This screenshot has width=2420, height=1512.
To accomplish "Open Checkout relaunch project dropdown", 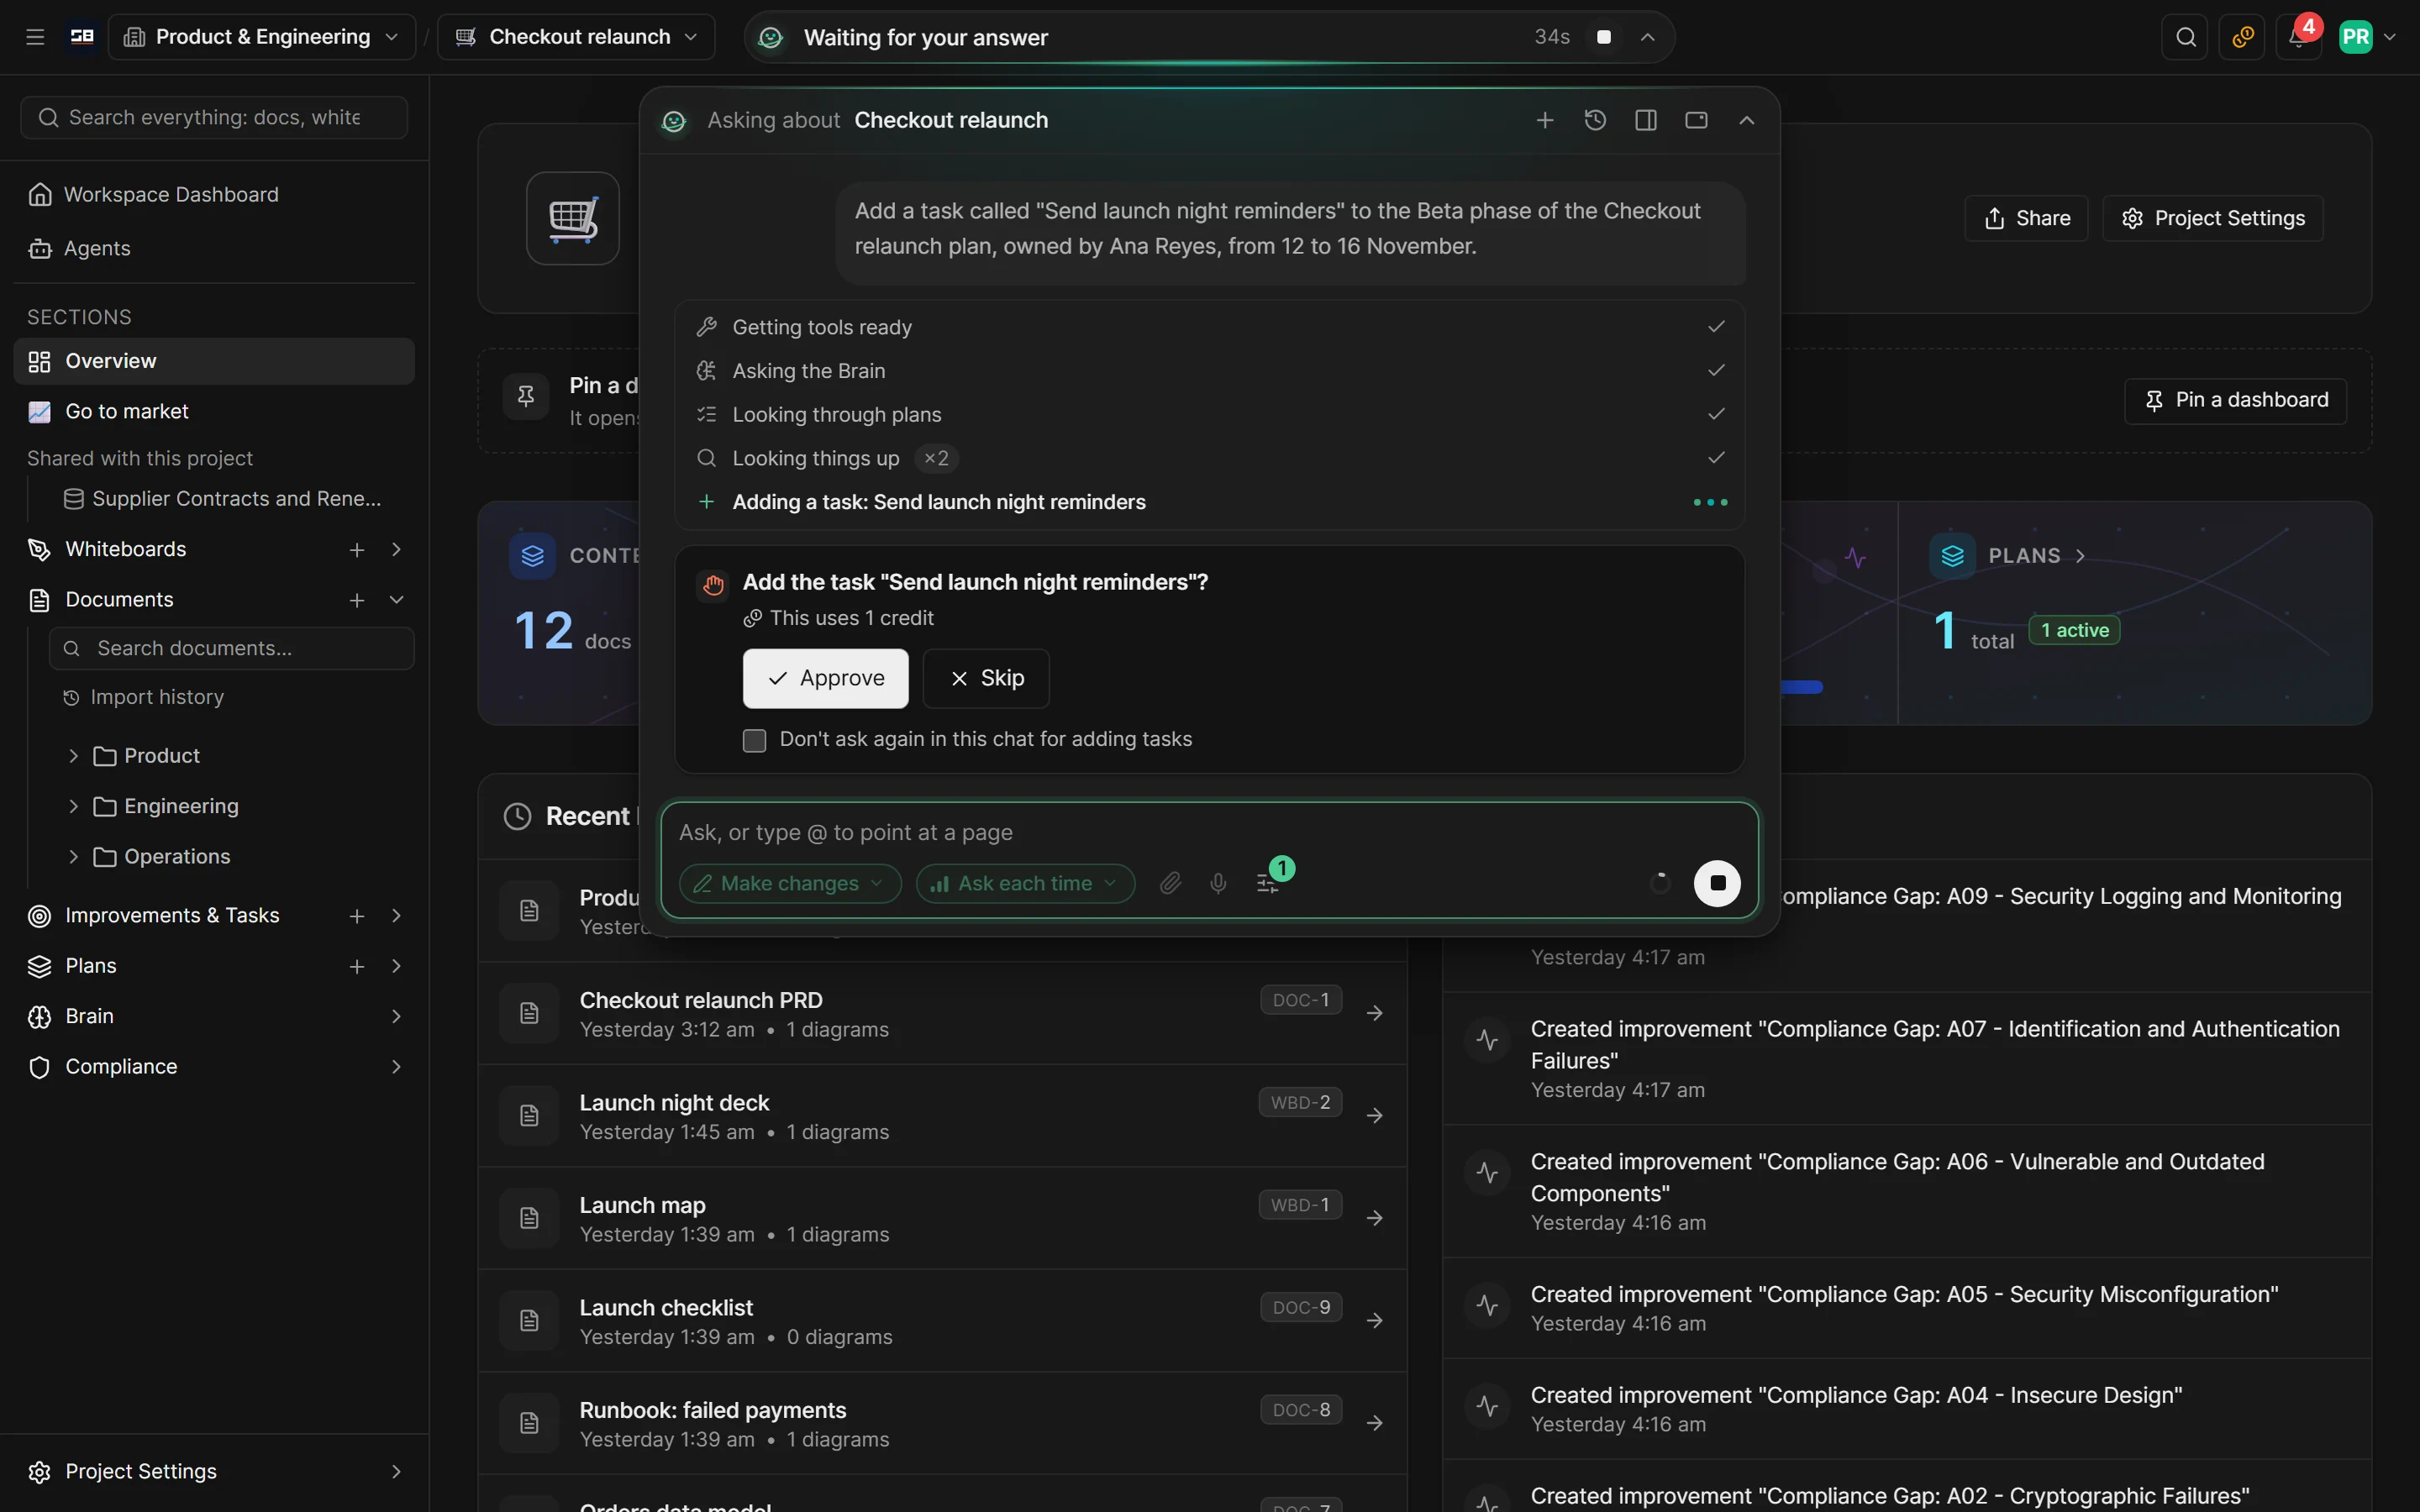I will [x=576, y=37].
